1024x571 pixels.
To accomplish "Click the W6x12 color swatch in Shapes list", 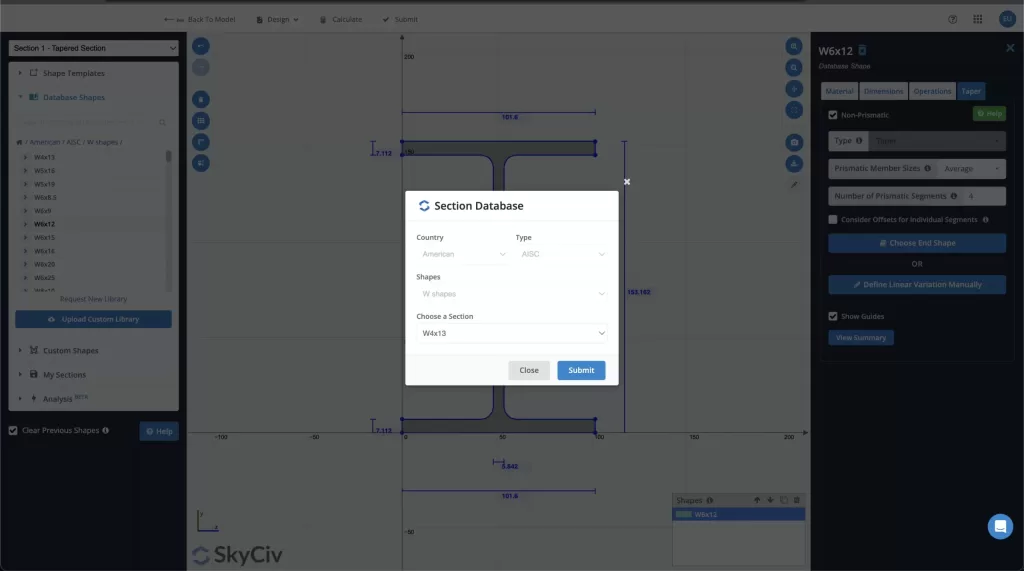I will click(x=684, y=515).
